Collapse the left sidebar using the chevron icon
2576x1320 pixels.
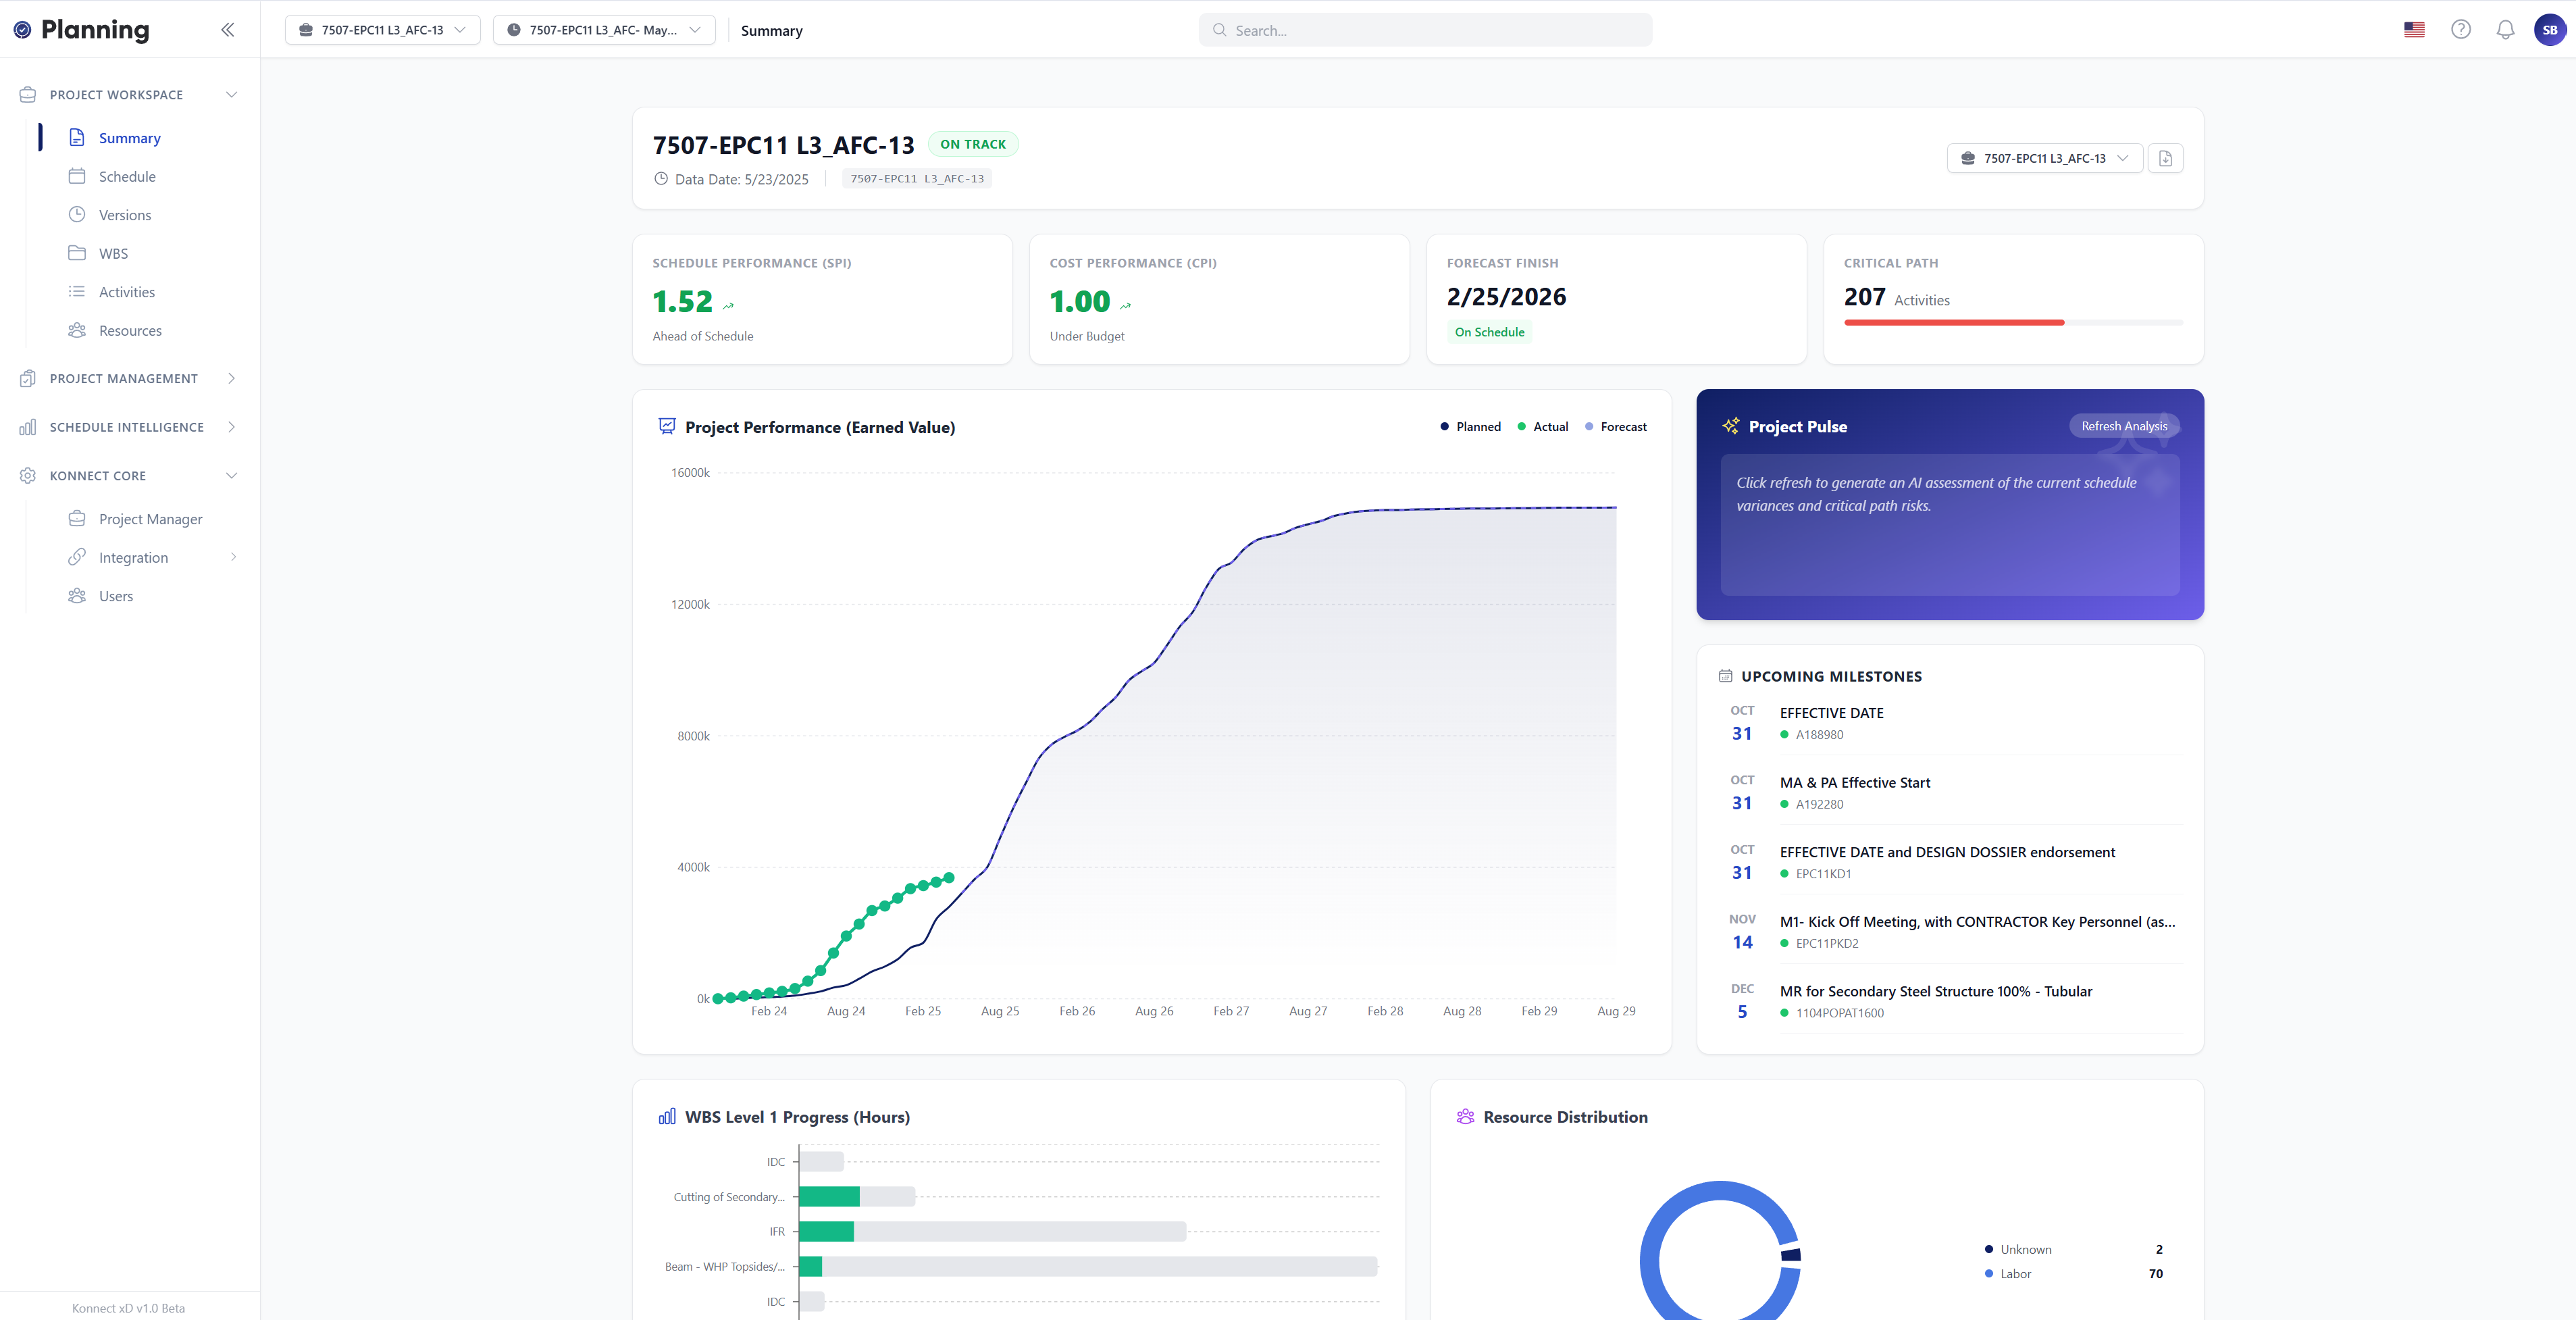pyautogui.click(x=228, y=29)
